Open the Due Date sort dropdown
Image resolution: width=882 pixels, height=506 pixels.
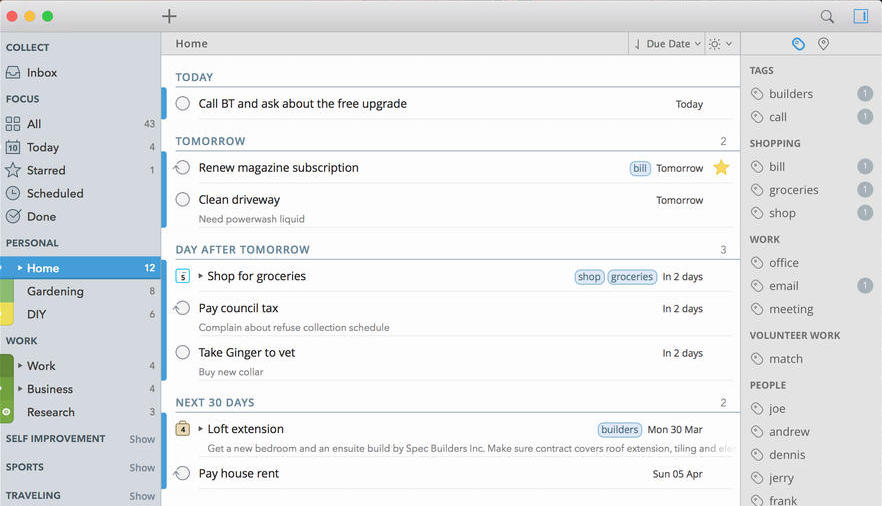click(x=667, y=44)
